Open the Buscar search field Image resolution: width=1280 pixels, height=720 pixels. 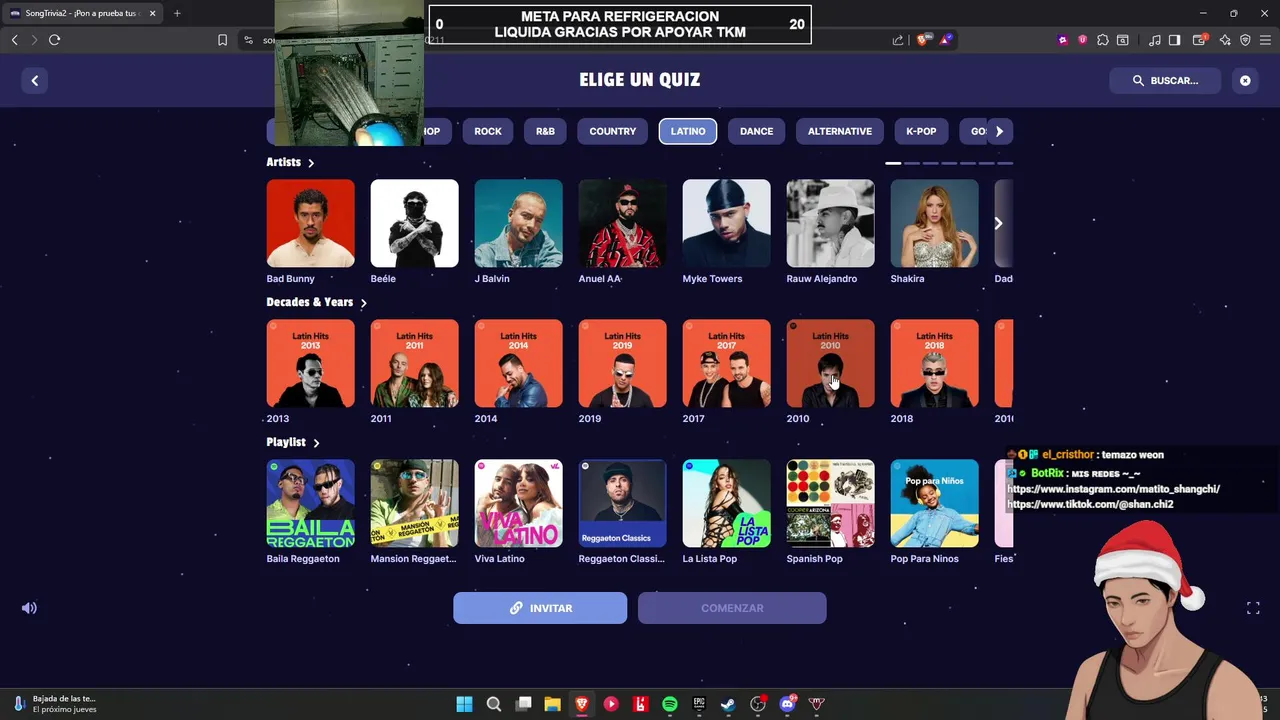(x=1165, y=81)
